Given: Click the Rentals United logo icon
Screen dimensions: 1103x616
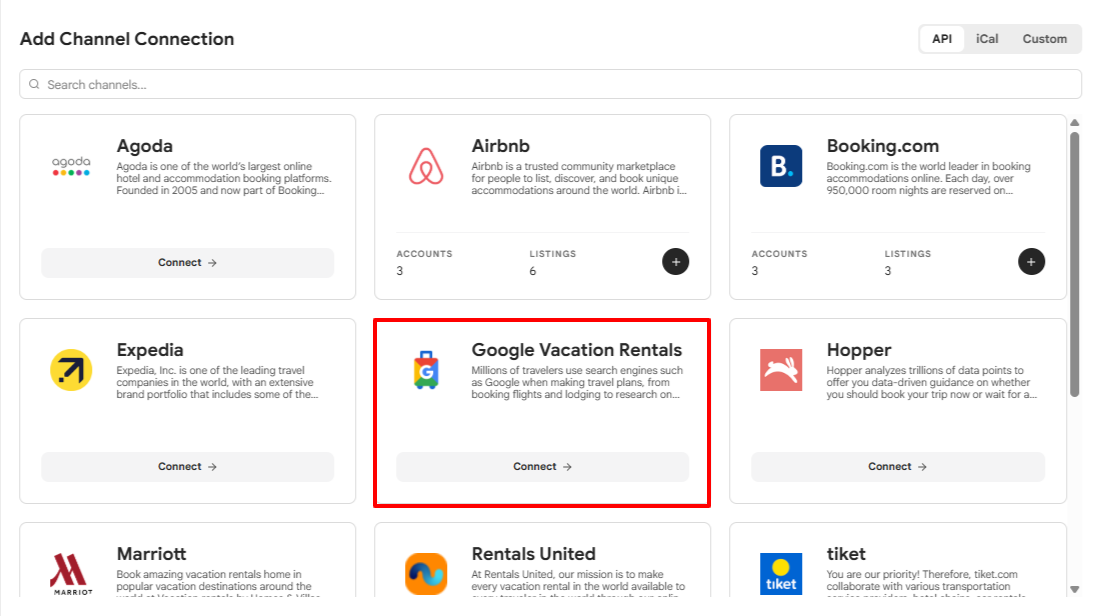Looking at the screenshot, I should (426, 574).
